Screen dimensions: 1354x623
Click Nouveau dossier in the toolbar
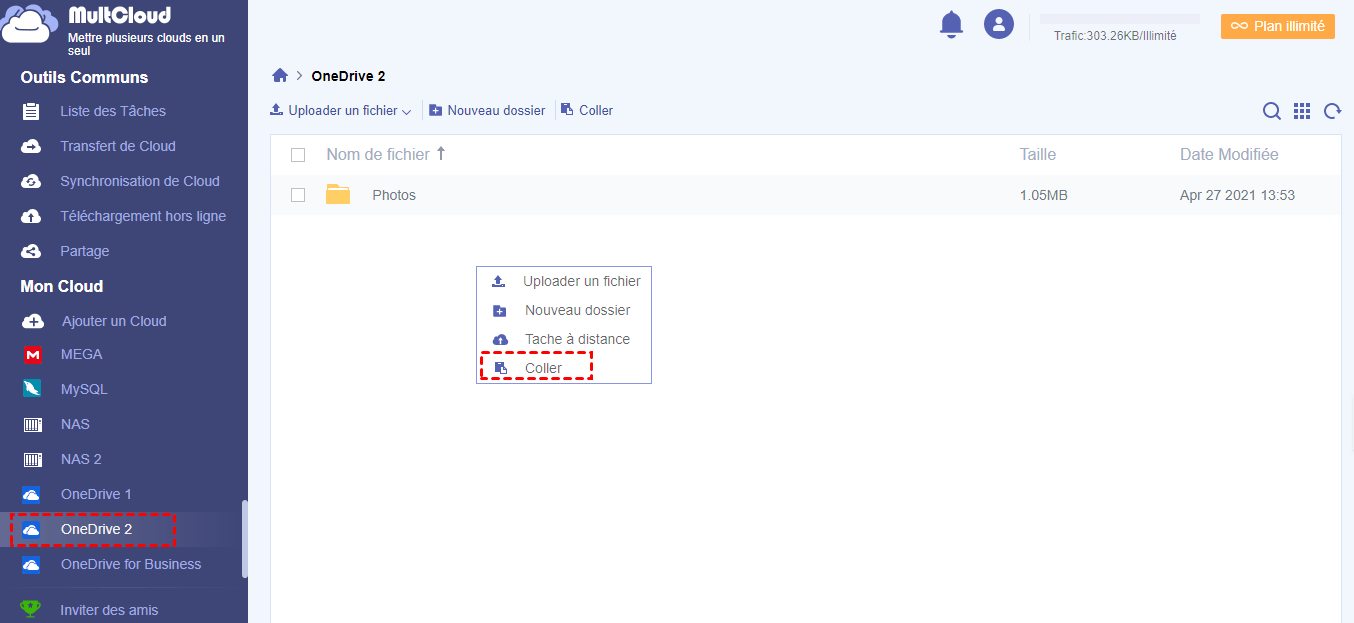click(487, 111)
